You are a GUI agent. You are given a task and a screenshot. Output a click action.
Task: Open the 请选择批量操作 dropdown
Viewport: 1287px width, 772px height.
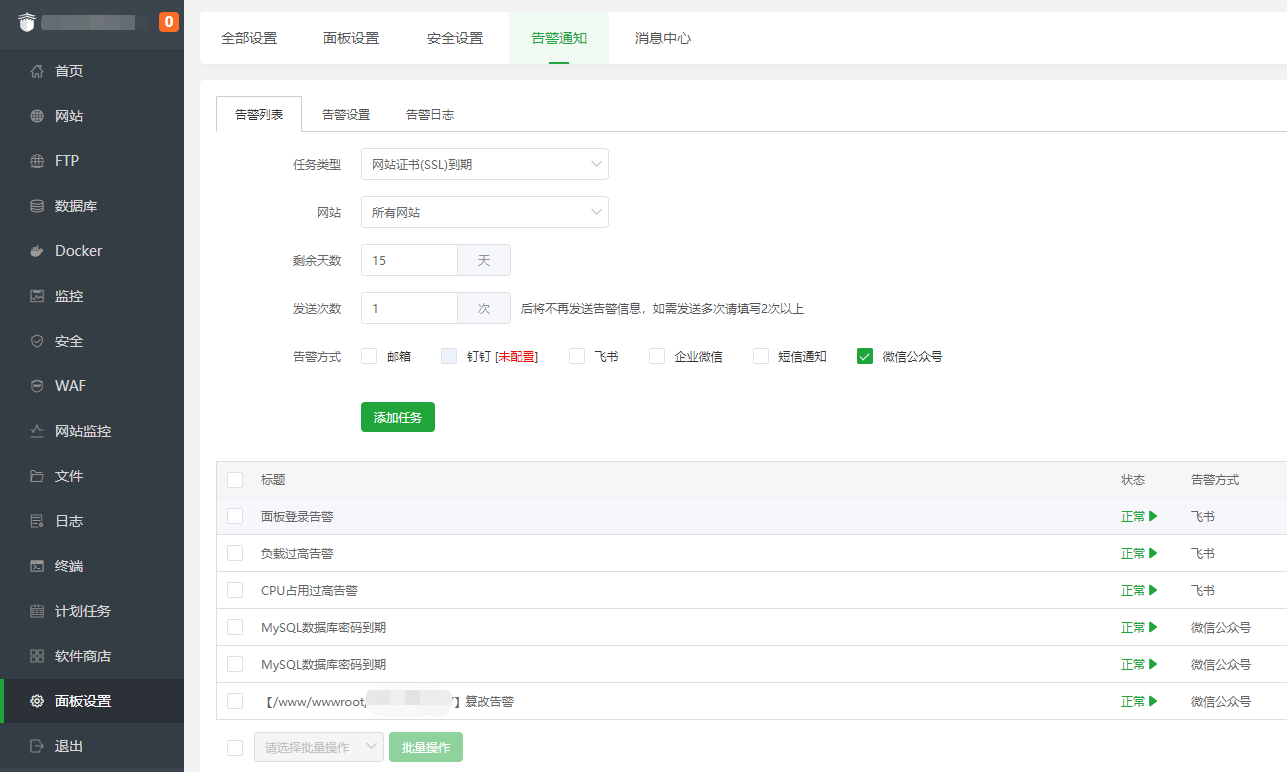pos(319,747)
